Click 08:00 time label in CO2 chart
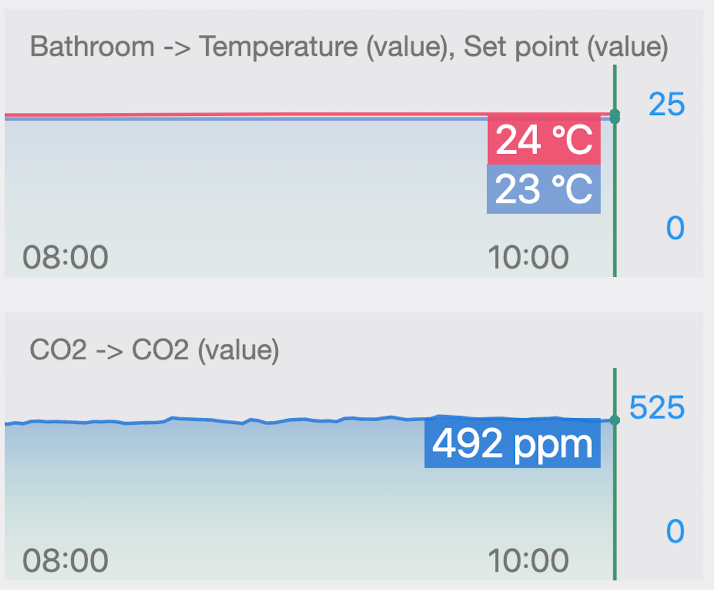The width and height of the screenshot is (714, 590). click(65, 561)
